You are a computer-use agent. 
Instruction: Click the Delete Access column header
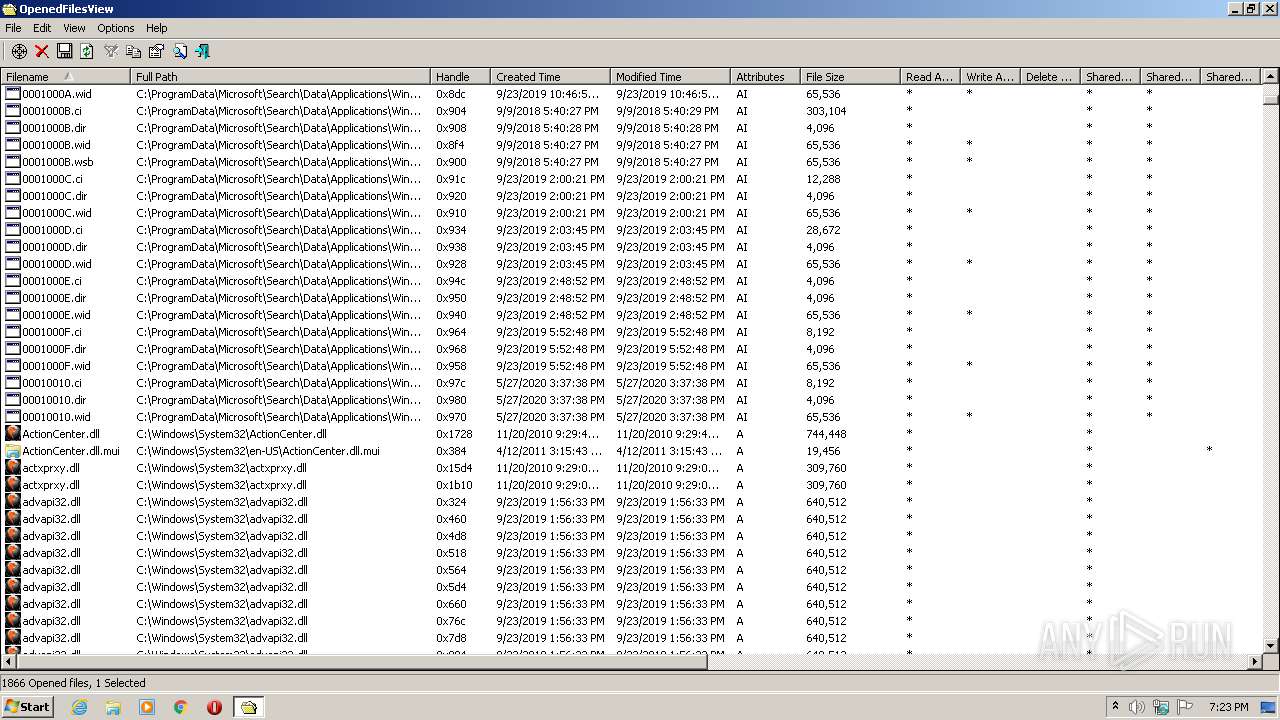pos(1050,76)
